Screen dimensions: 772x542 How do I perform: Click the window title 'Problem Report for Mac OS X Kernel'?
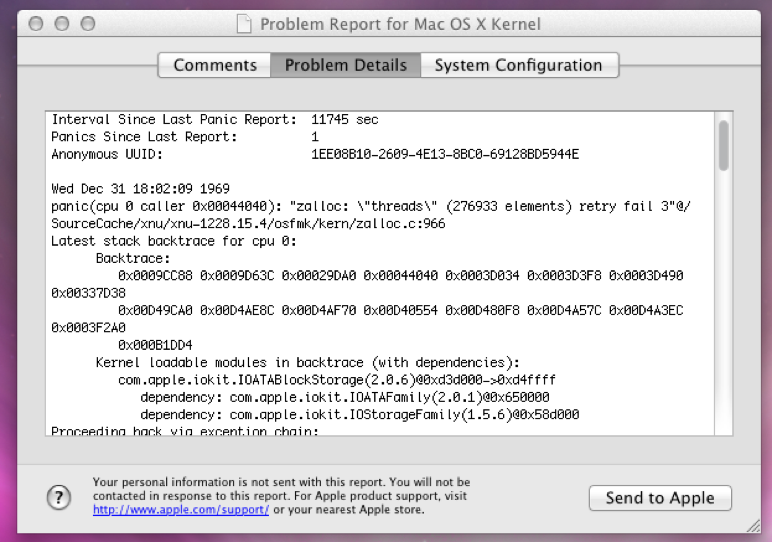coord(400,24)
